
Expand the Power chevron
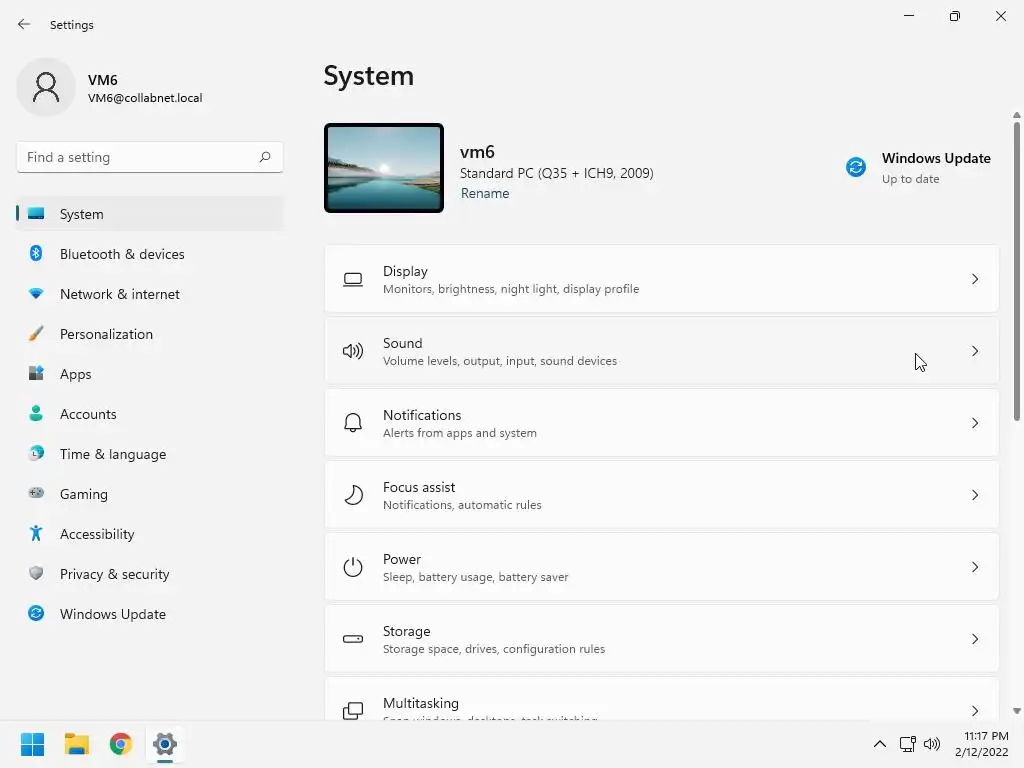pos(974,567)
